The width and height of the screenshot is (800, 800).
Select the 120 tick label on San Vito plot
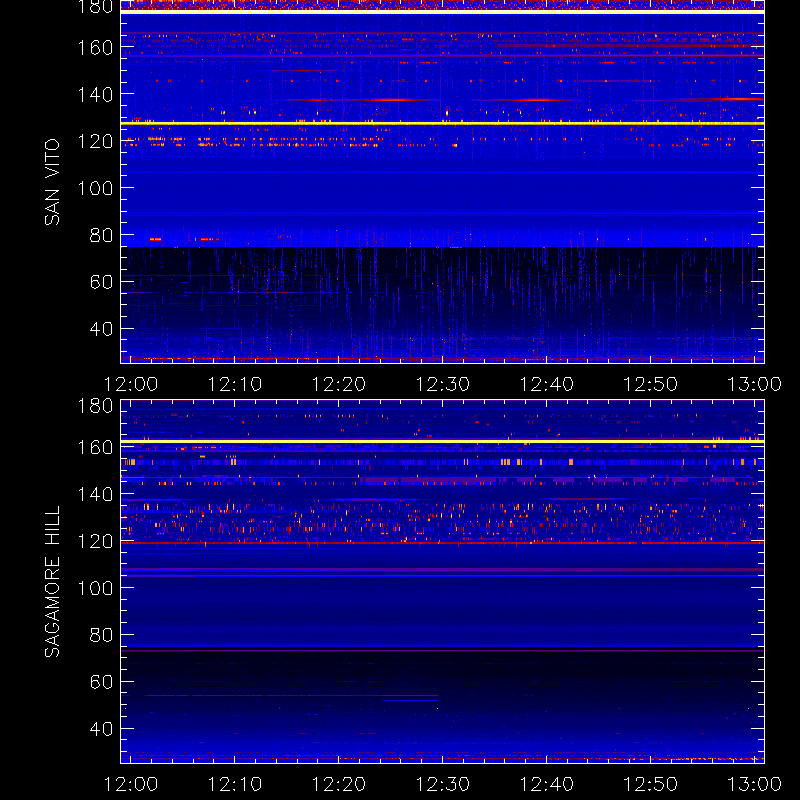pos(95,141)
